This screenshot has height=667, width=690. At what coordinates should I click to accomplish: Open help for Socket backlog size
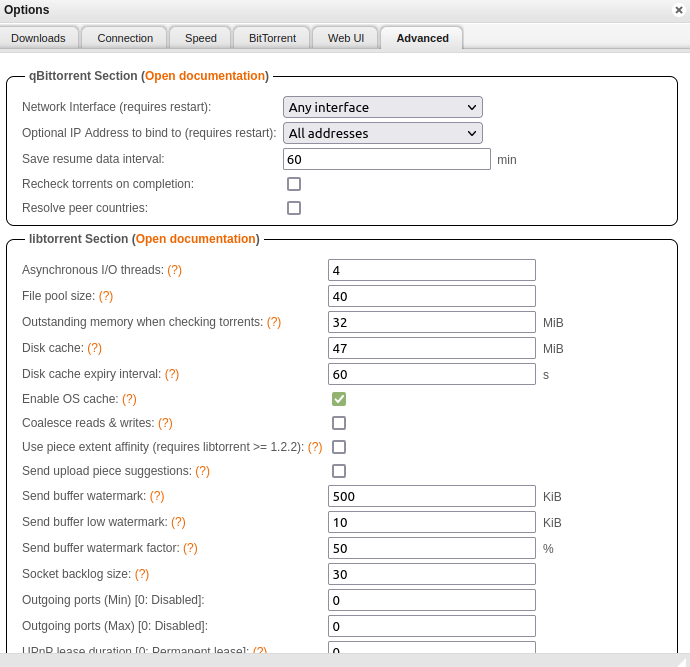(x=142, y=574)
